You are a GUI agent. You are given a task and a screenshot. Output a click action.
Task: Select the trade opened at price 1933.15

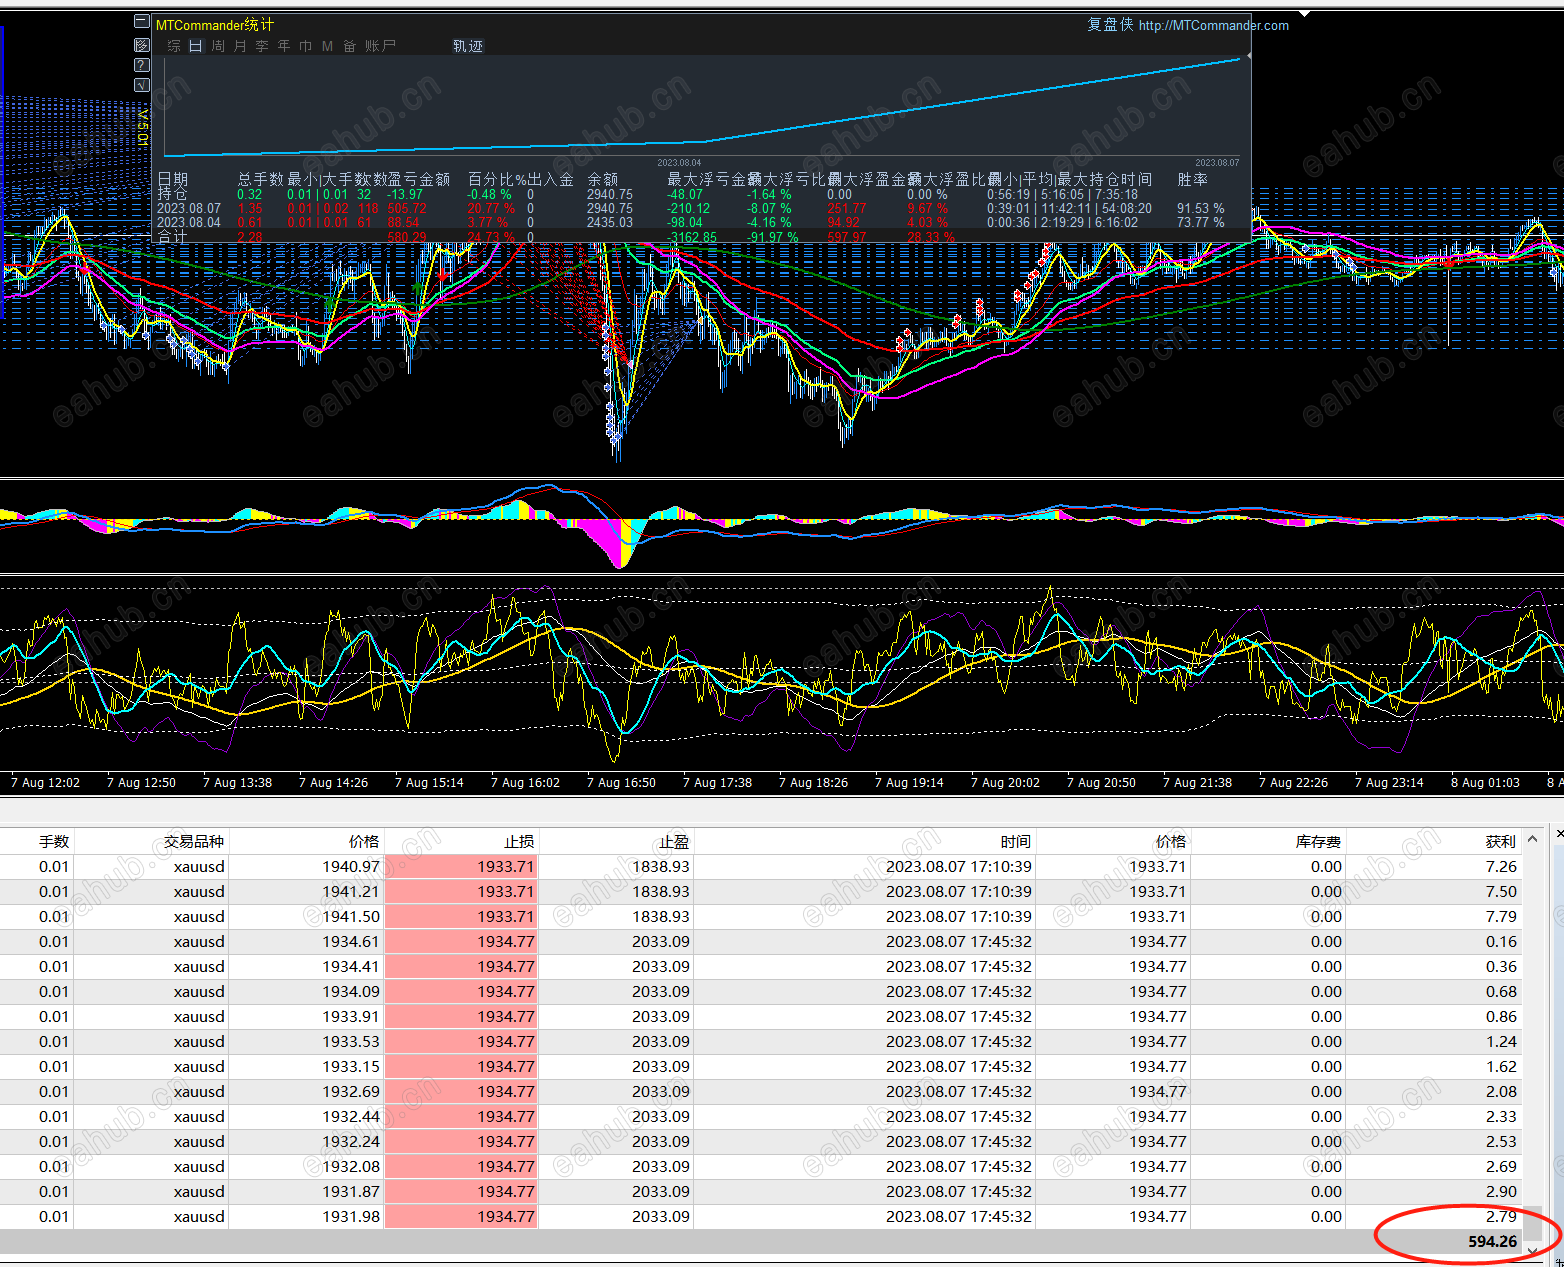coord(761,1067)
